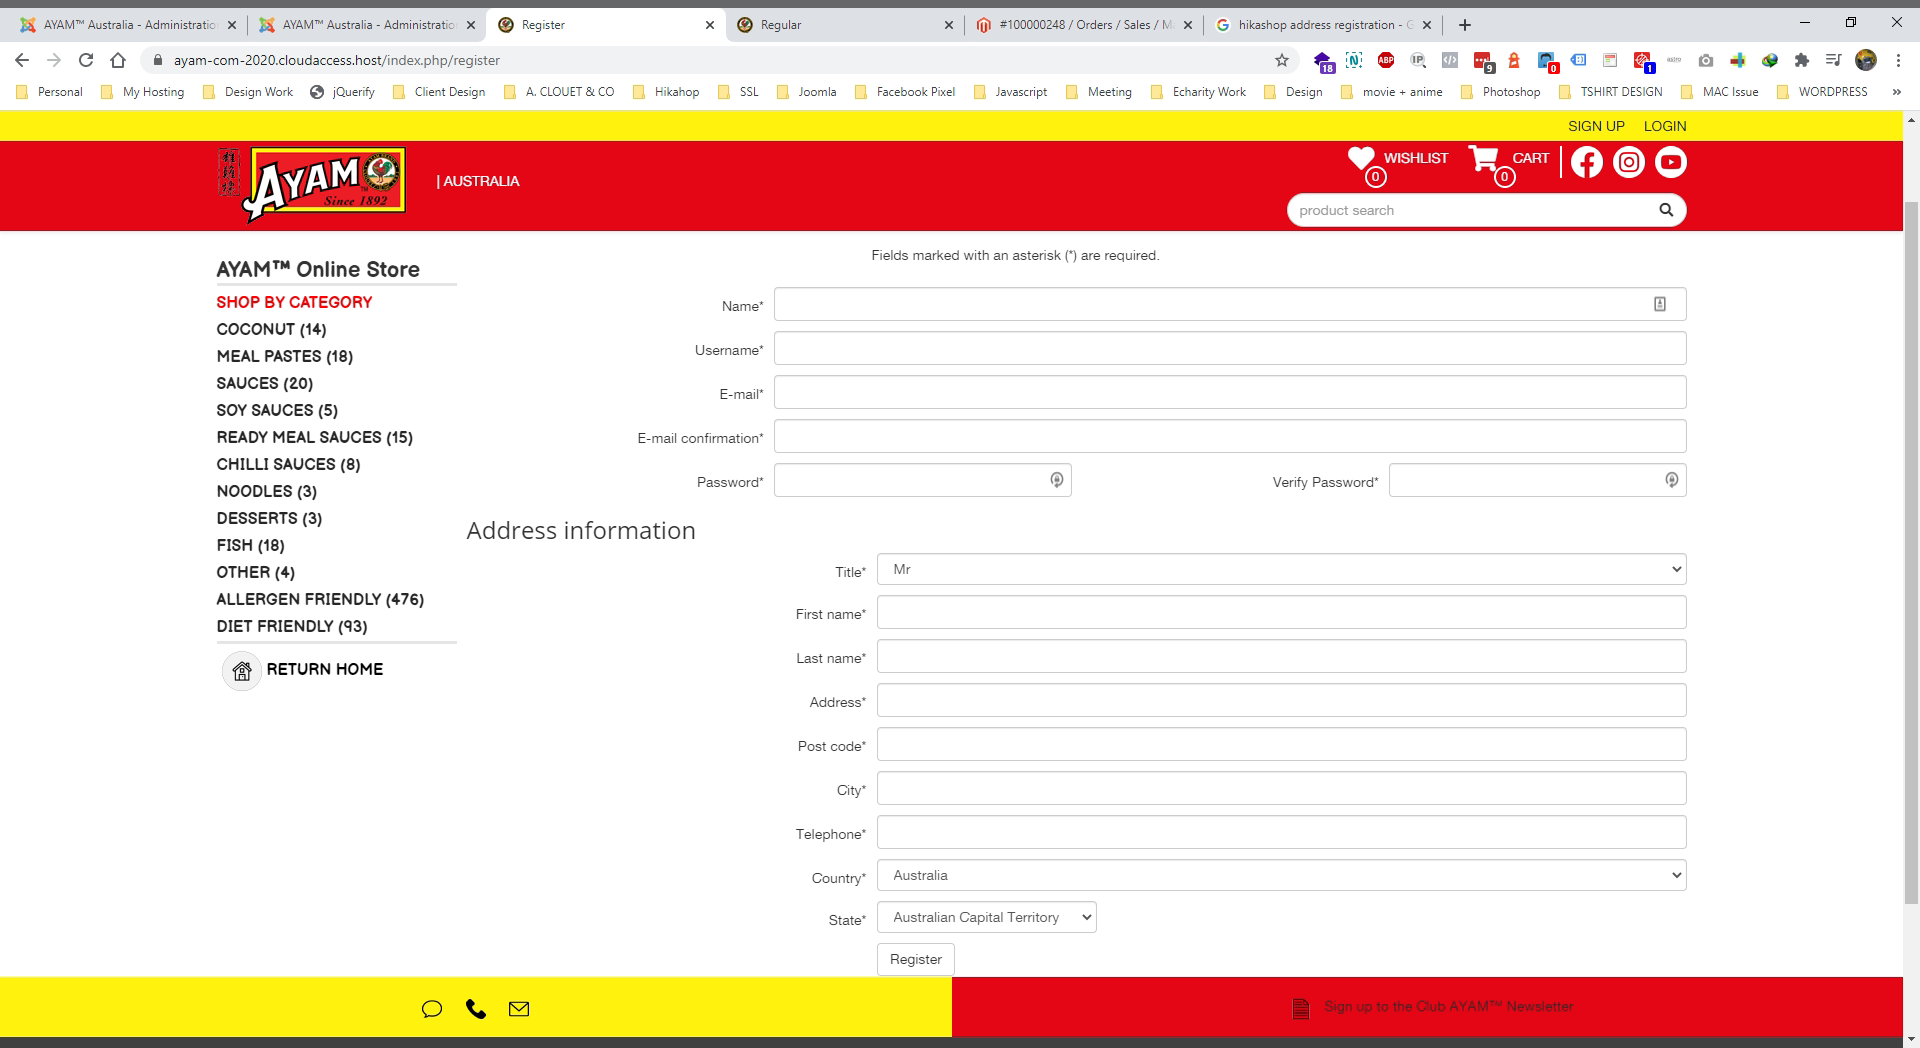Image resolution: width=1920 pixels, height=1048 pixels.
Task: Open the Chrome extensions puzzle icon
Action: [x=1802, y=60]
